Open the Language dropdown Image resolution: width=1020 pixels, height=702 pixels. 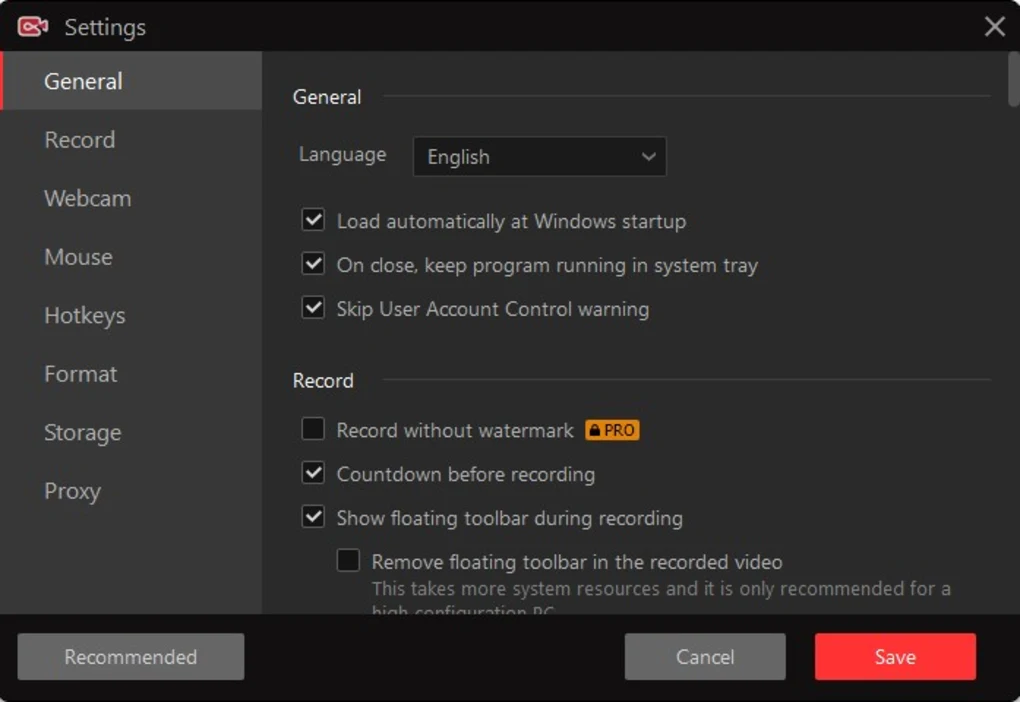pos(540,156)
